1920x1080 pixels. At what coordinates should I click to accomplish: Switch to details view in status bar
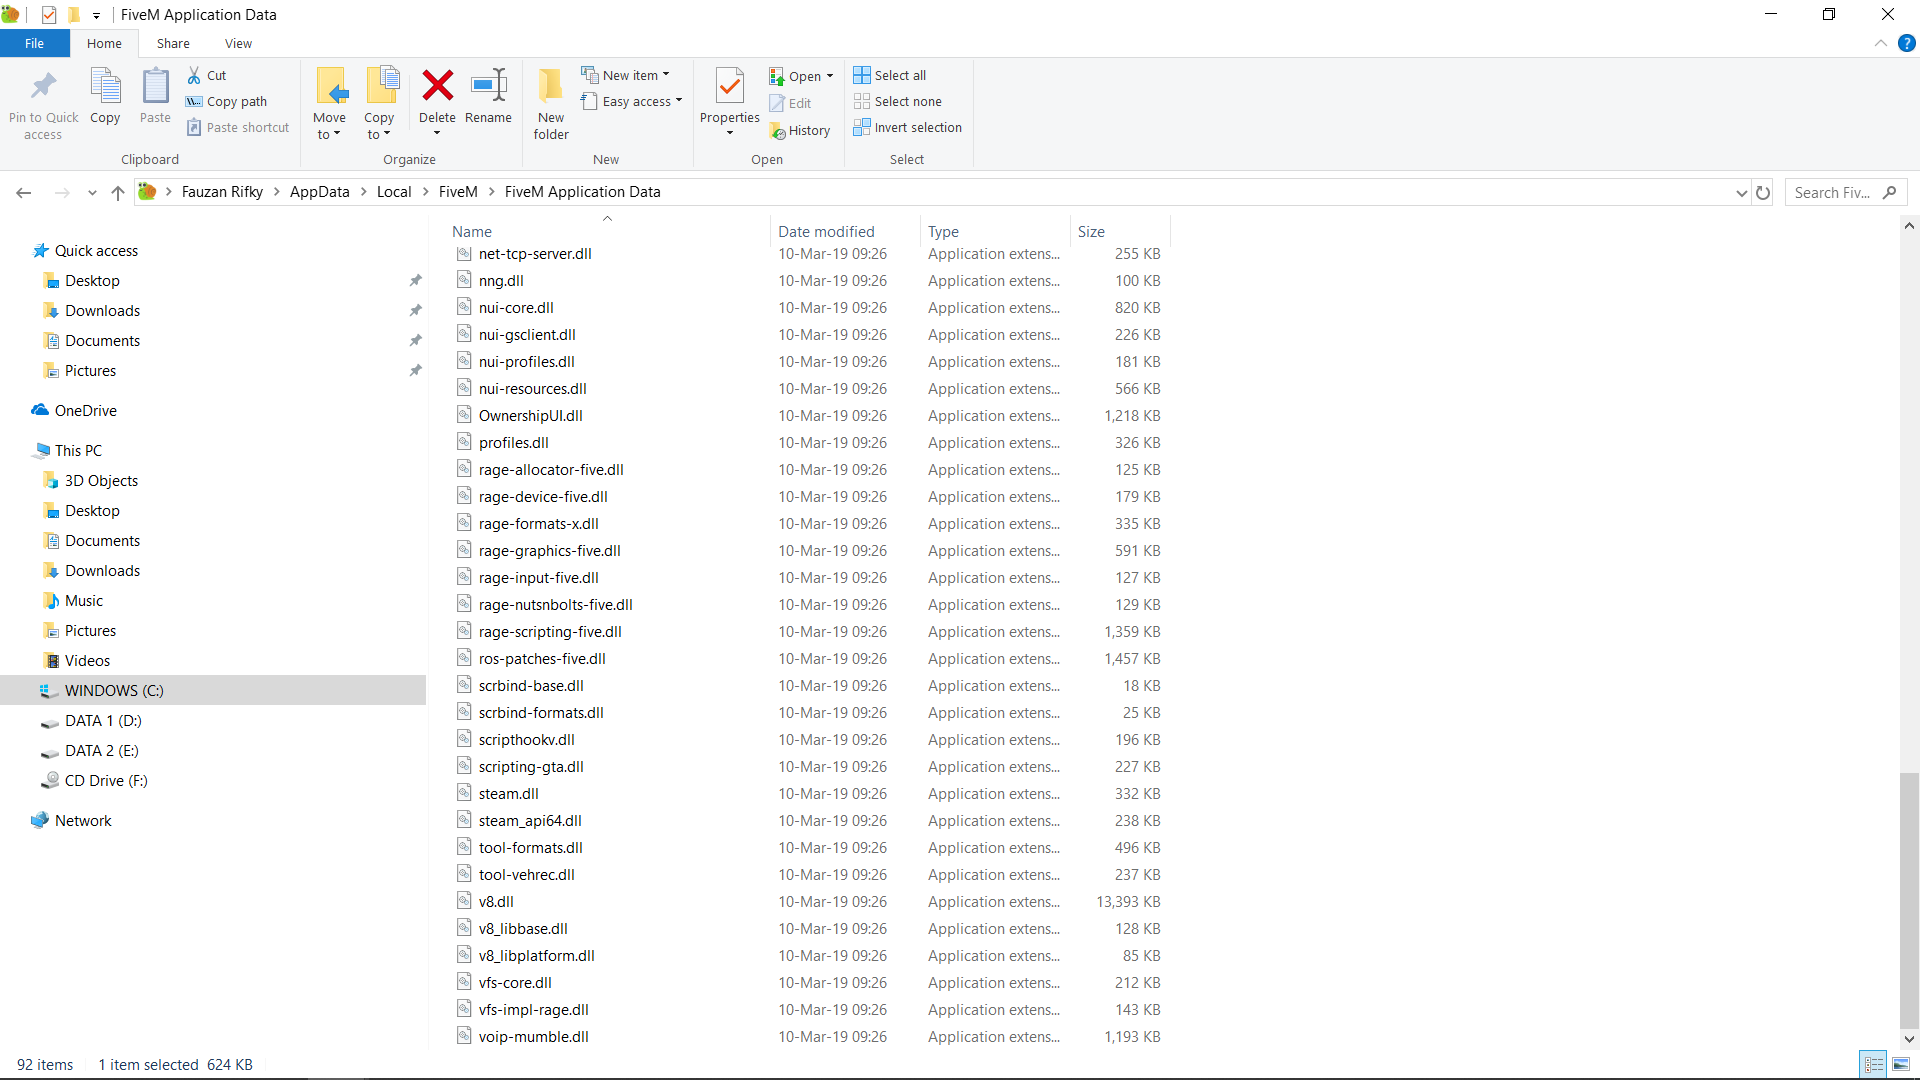point(1874,1064)
